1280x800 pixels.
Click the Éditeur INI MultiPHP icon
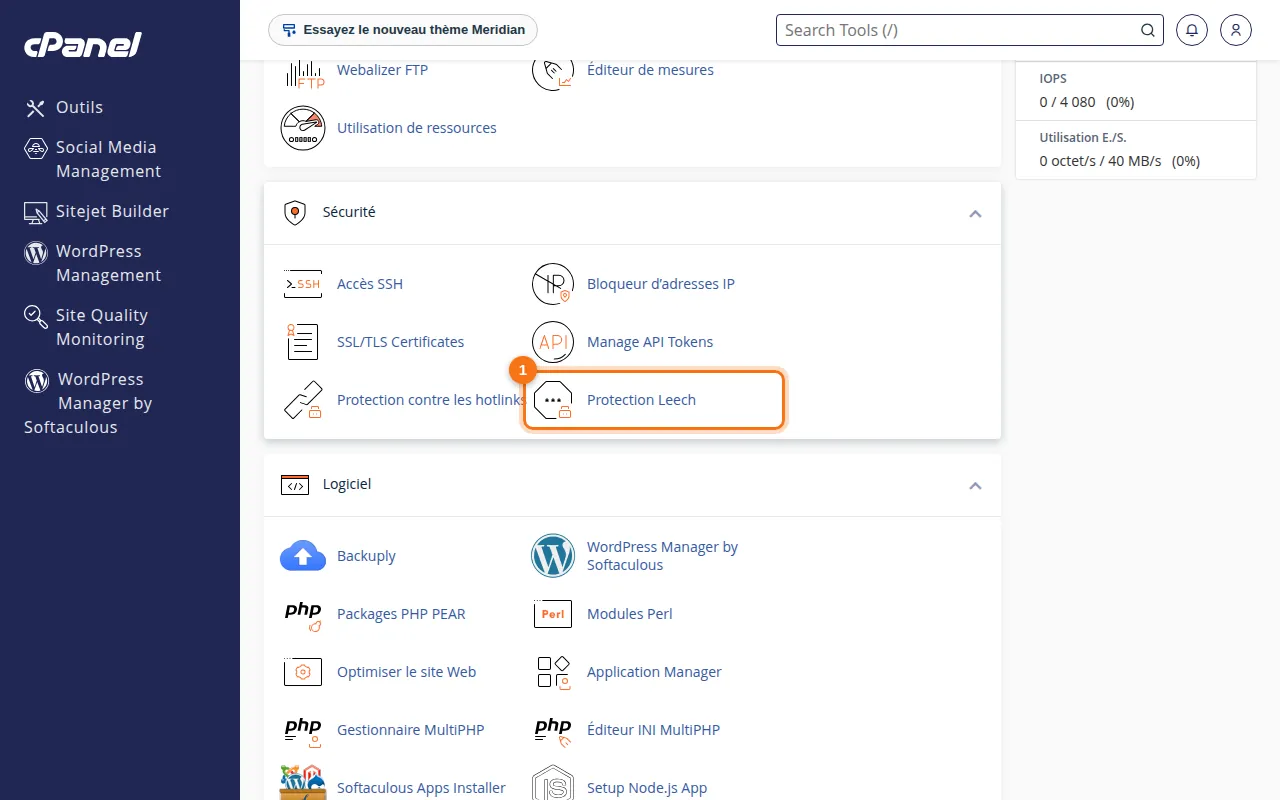point(552,730)
